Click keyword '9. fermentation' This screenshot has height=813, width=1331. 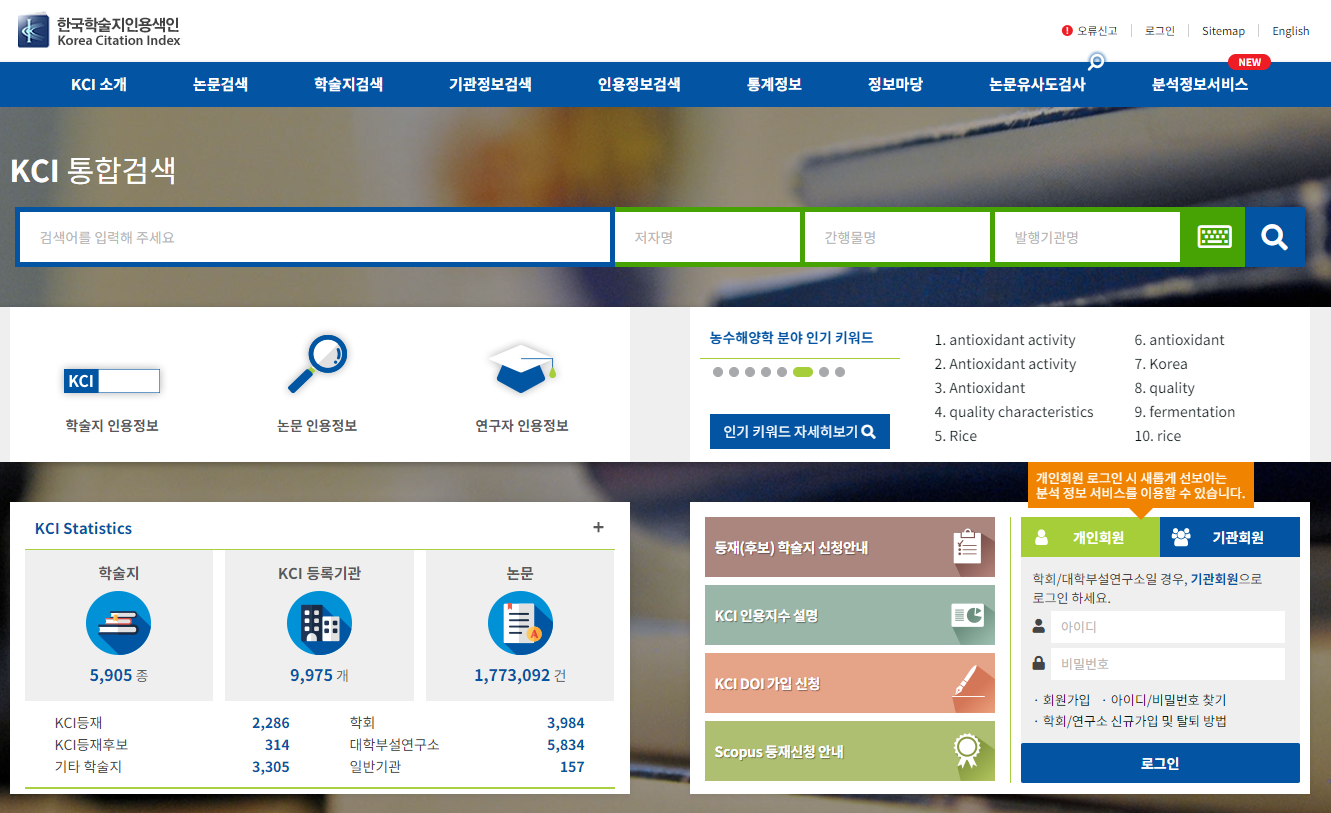pyautogui.click(x=1185, y=412)
